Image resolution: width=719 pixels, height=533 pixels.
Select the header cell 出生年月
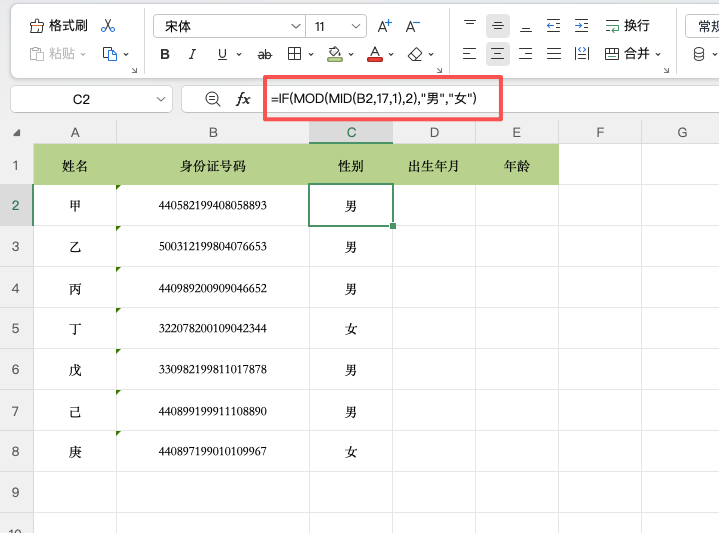434,165
